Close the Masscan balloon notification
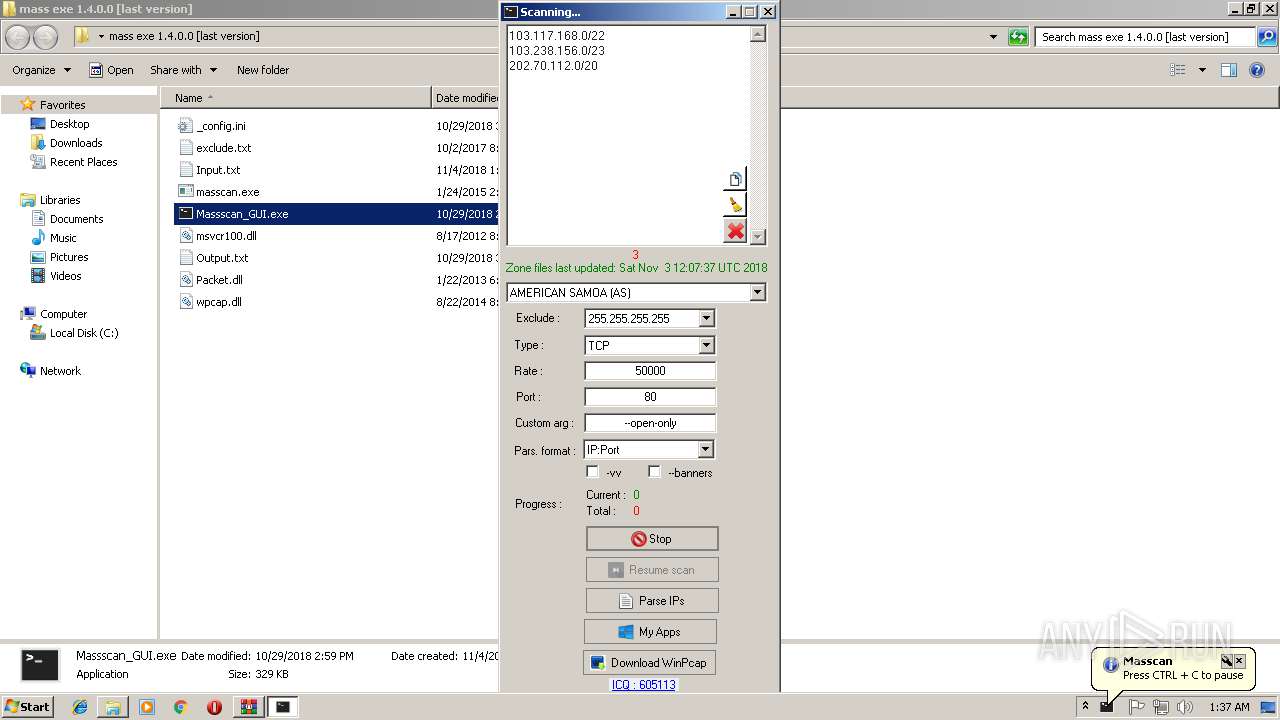This screenshot has height=720, width=1280. (1240, 661)
